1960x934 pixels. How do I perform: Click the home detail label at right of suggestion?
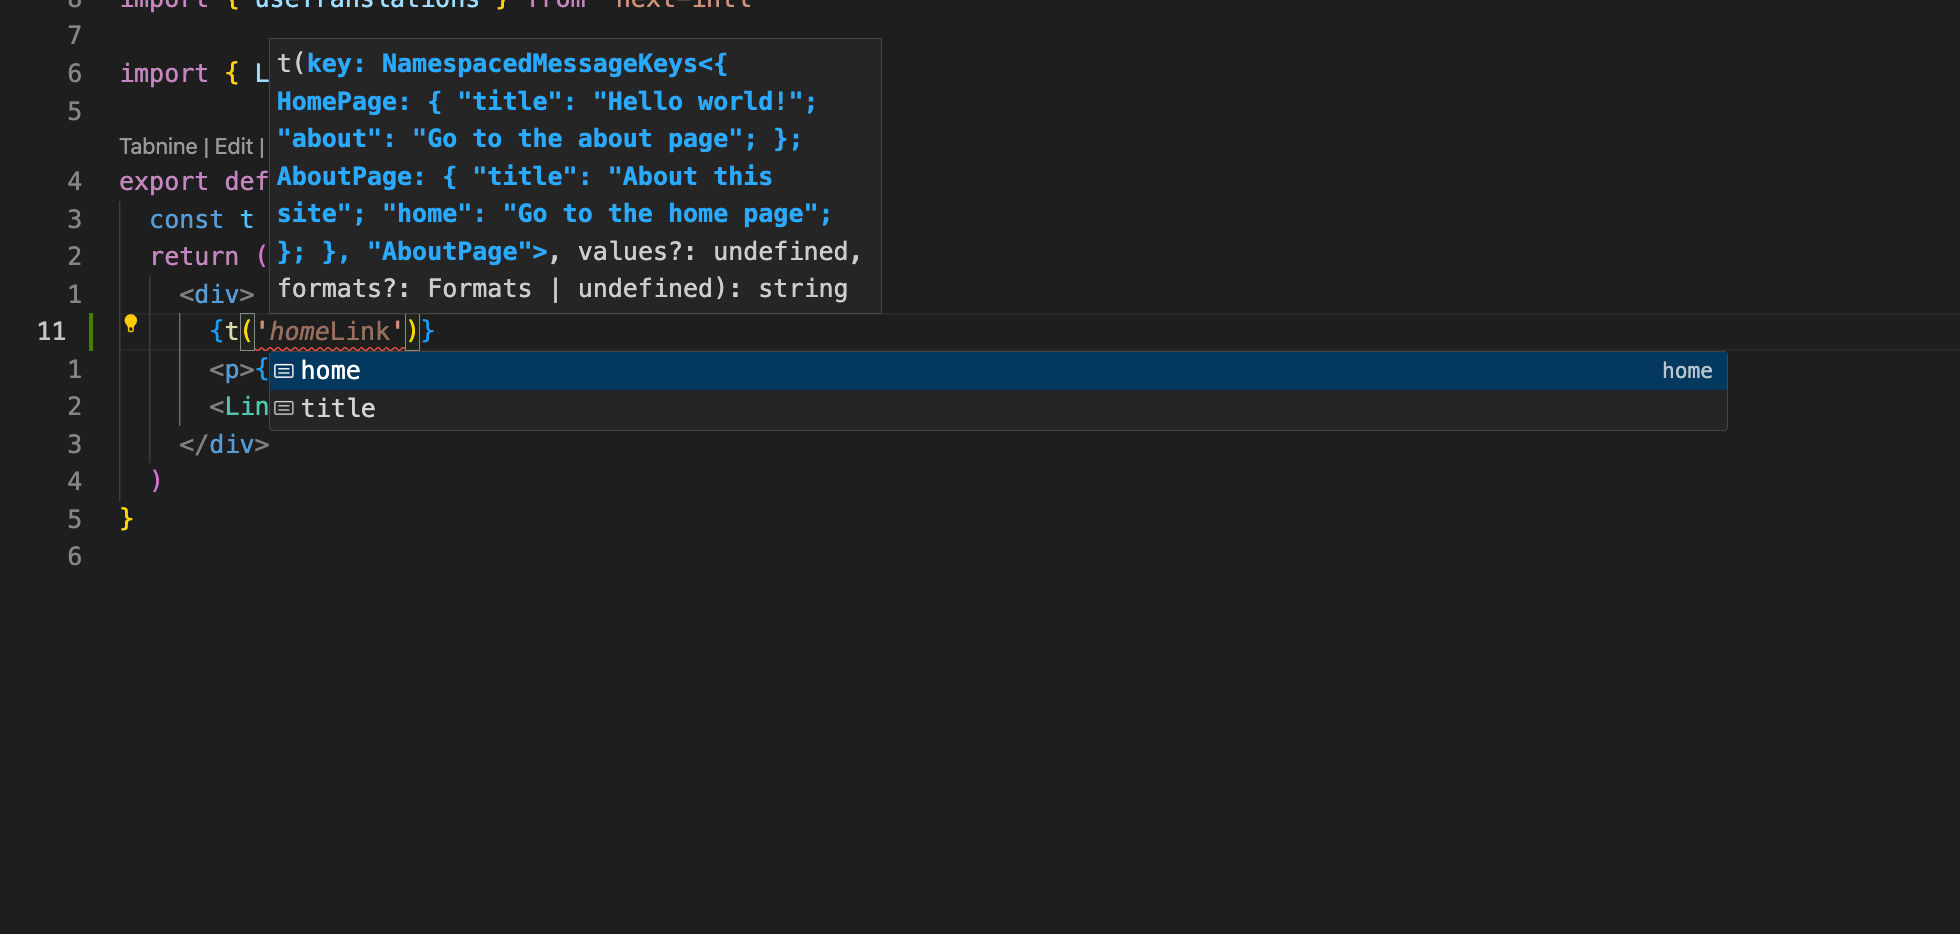1686,371
